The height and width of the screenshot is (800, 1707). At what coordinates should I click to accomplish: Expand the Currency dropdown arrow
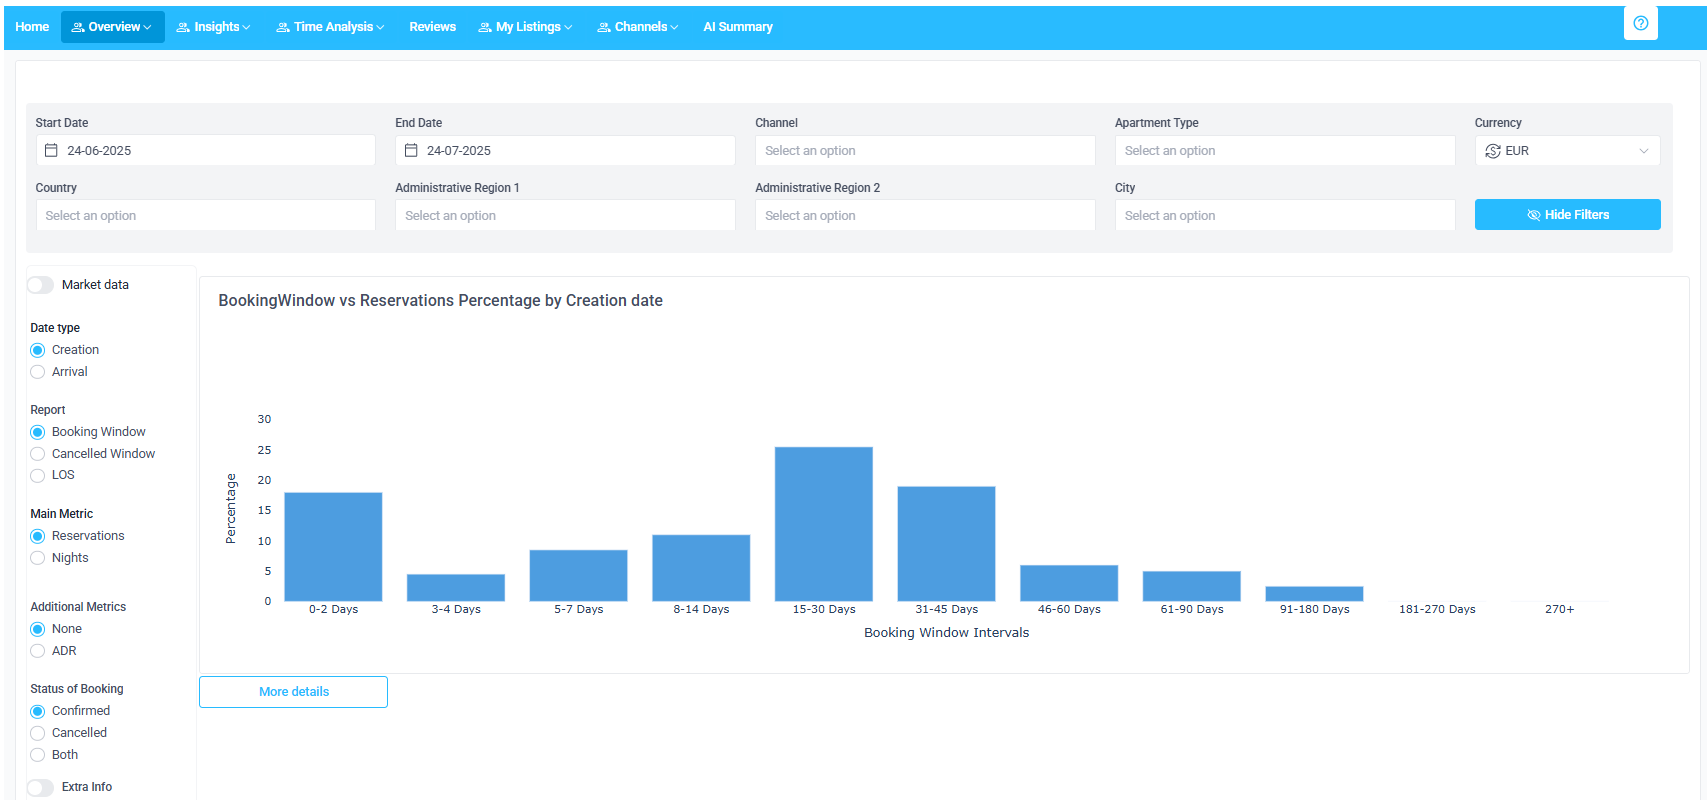pyautogui.click(x=1643, y=151)
